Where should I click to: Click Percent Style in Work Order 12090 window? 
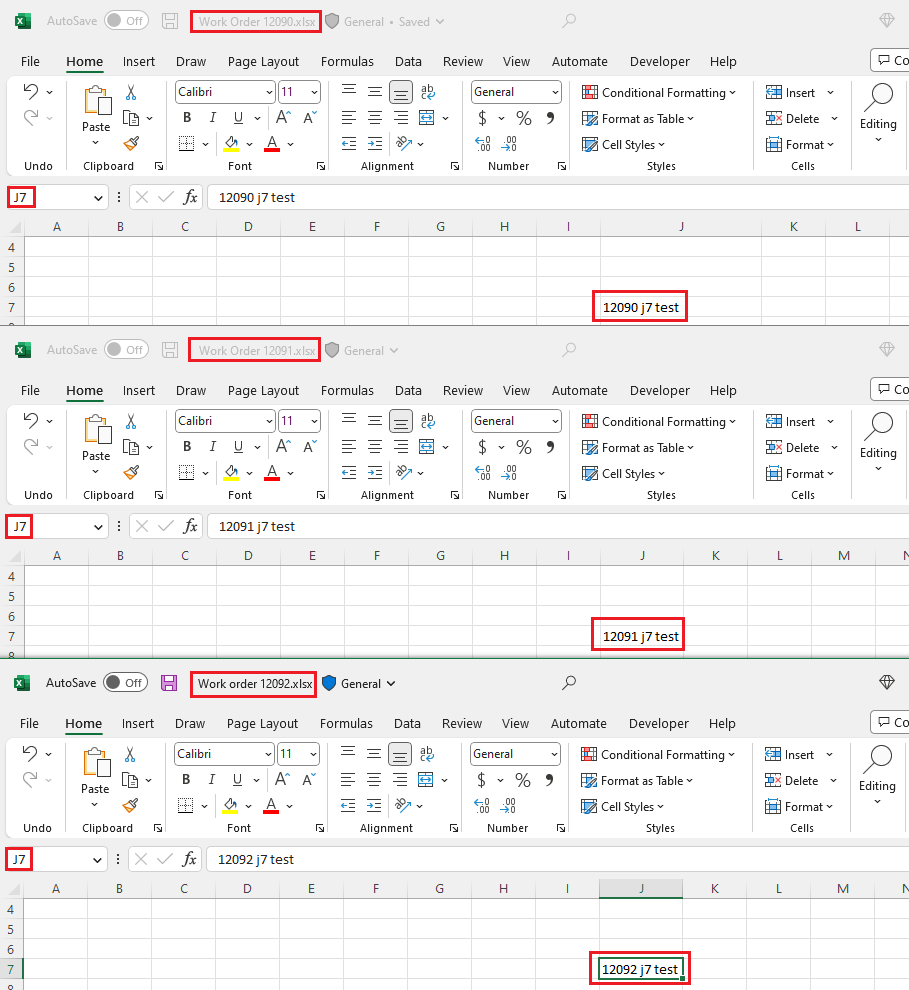pyautogui.click(x=524, y=118)
